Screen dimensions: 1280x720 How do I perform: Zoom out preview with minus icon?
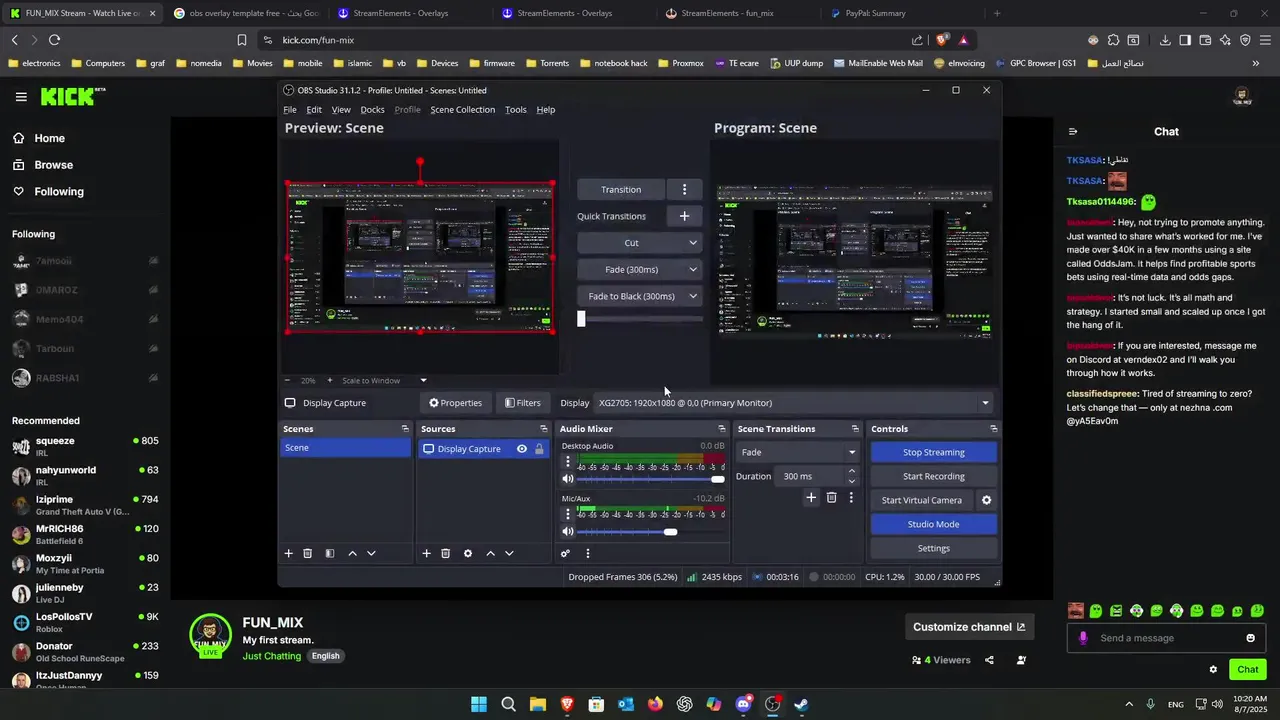[288, 380]
